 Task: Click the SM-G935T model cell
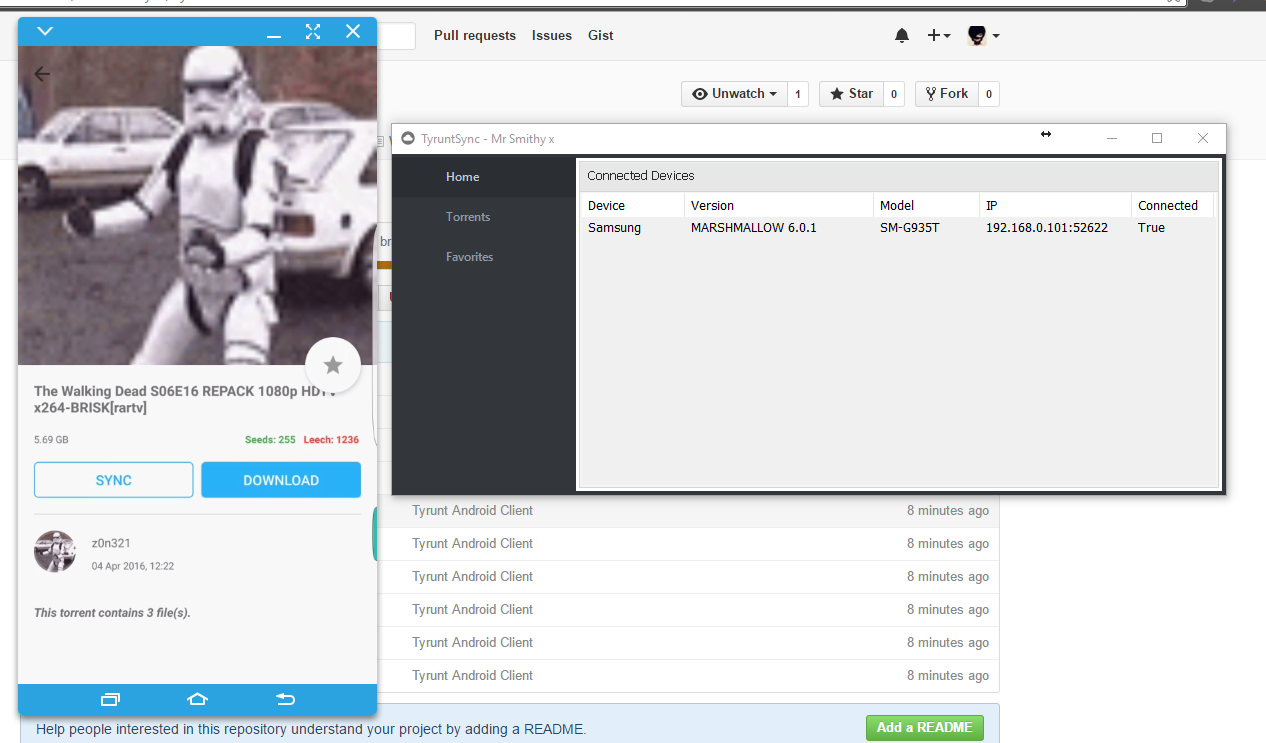point(909,228)
